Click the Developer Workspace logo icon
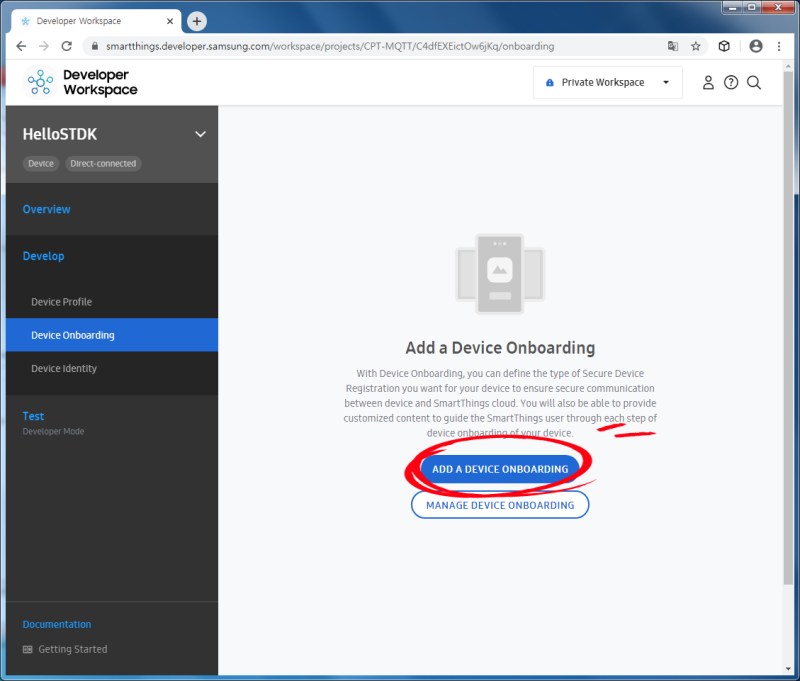 (x=39, y=82)
